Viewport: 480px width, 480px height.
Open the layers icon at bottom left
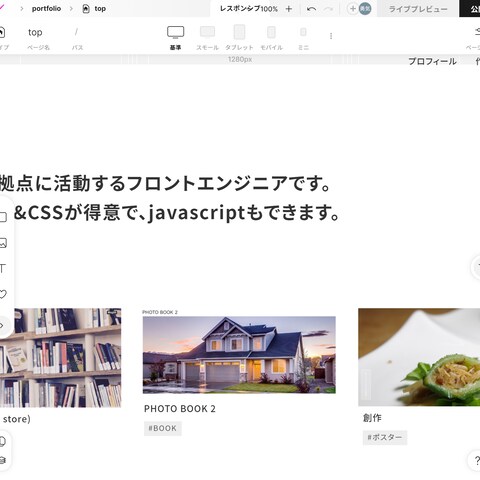[x=3, y=460]
